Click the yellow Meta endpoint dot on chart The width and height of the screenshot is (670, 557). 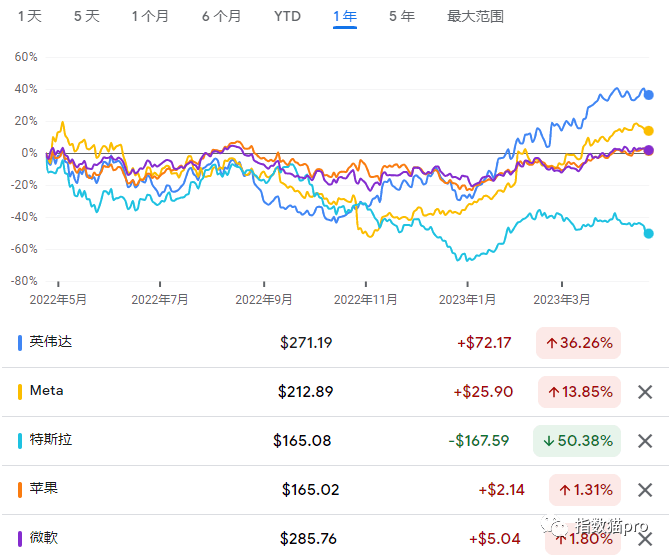(649, 131)
